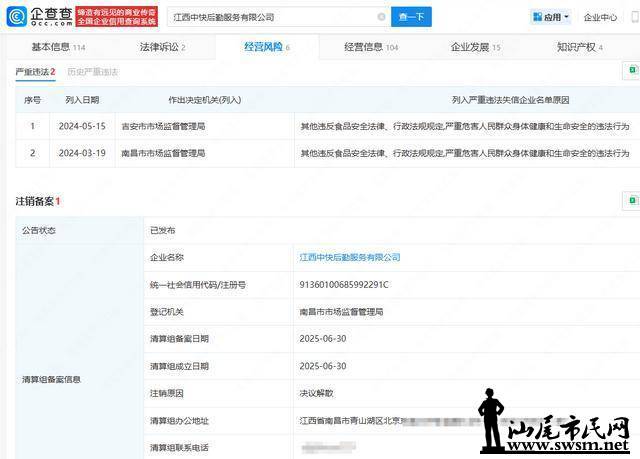Click export icon beside 严重违法 table
640x459 pixels.
click(632, 70)
